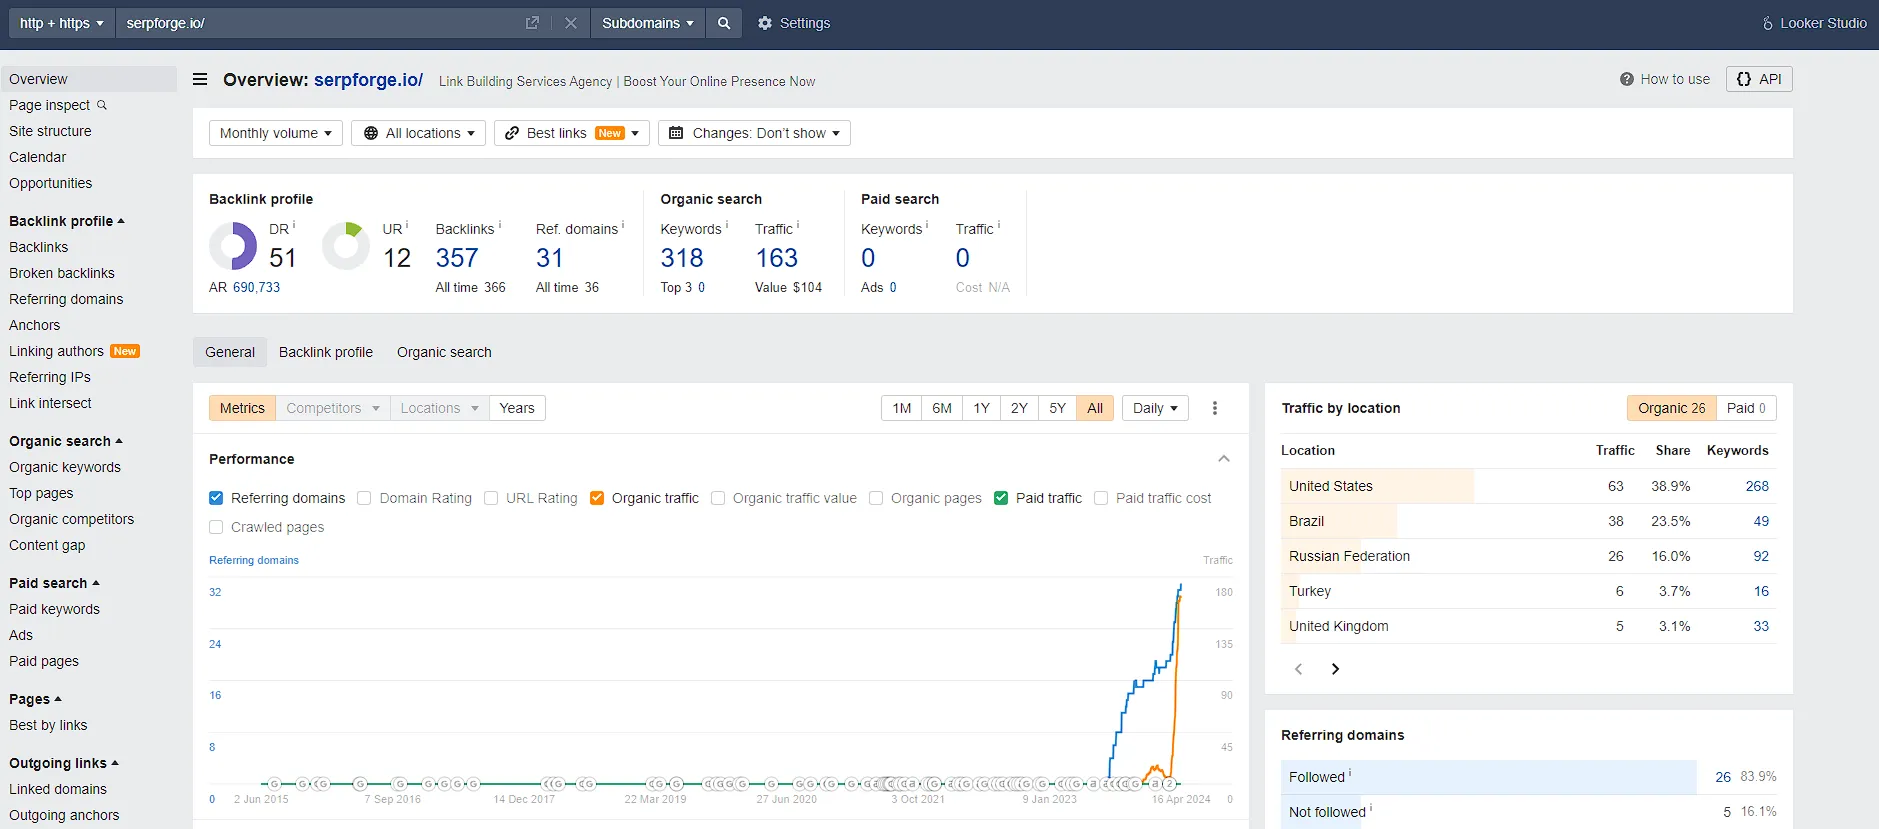Screen dimensions: 1879x829
Task: Enable Crawled pages checkbox
Action: (x=216, y=527)
